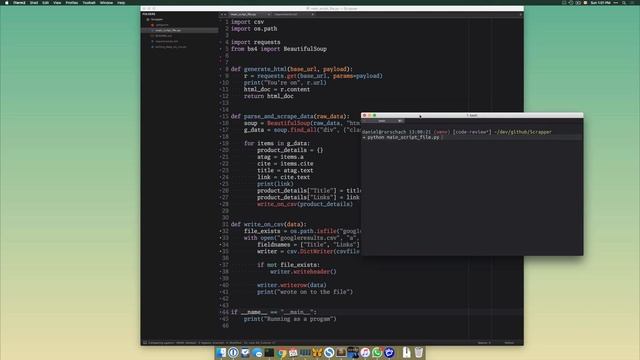Click 'BeautifulSoup' on the import line 5
The height and width of the screenshot is (360, 640).
tap(305, 49)
